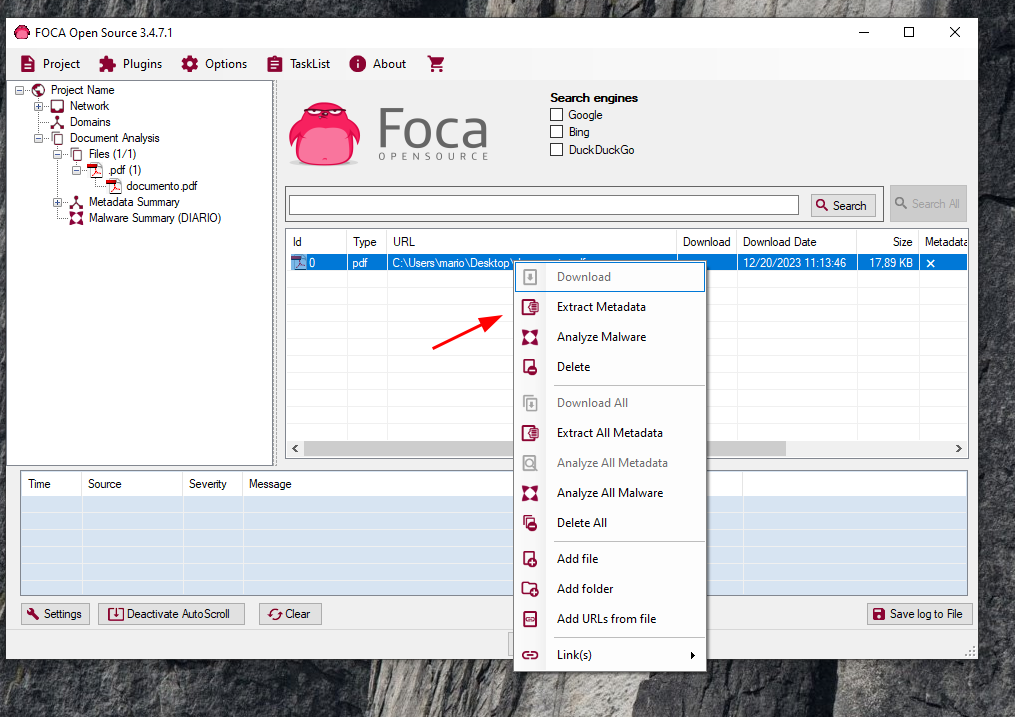The image size is (1015, 717).
Task: Click the Clear log button
Action: coord(290,614)
